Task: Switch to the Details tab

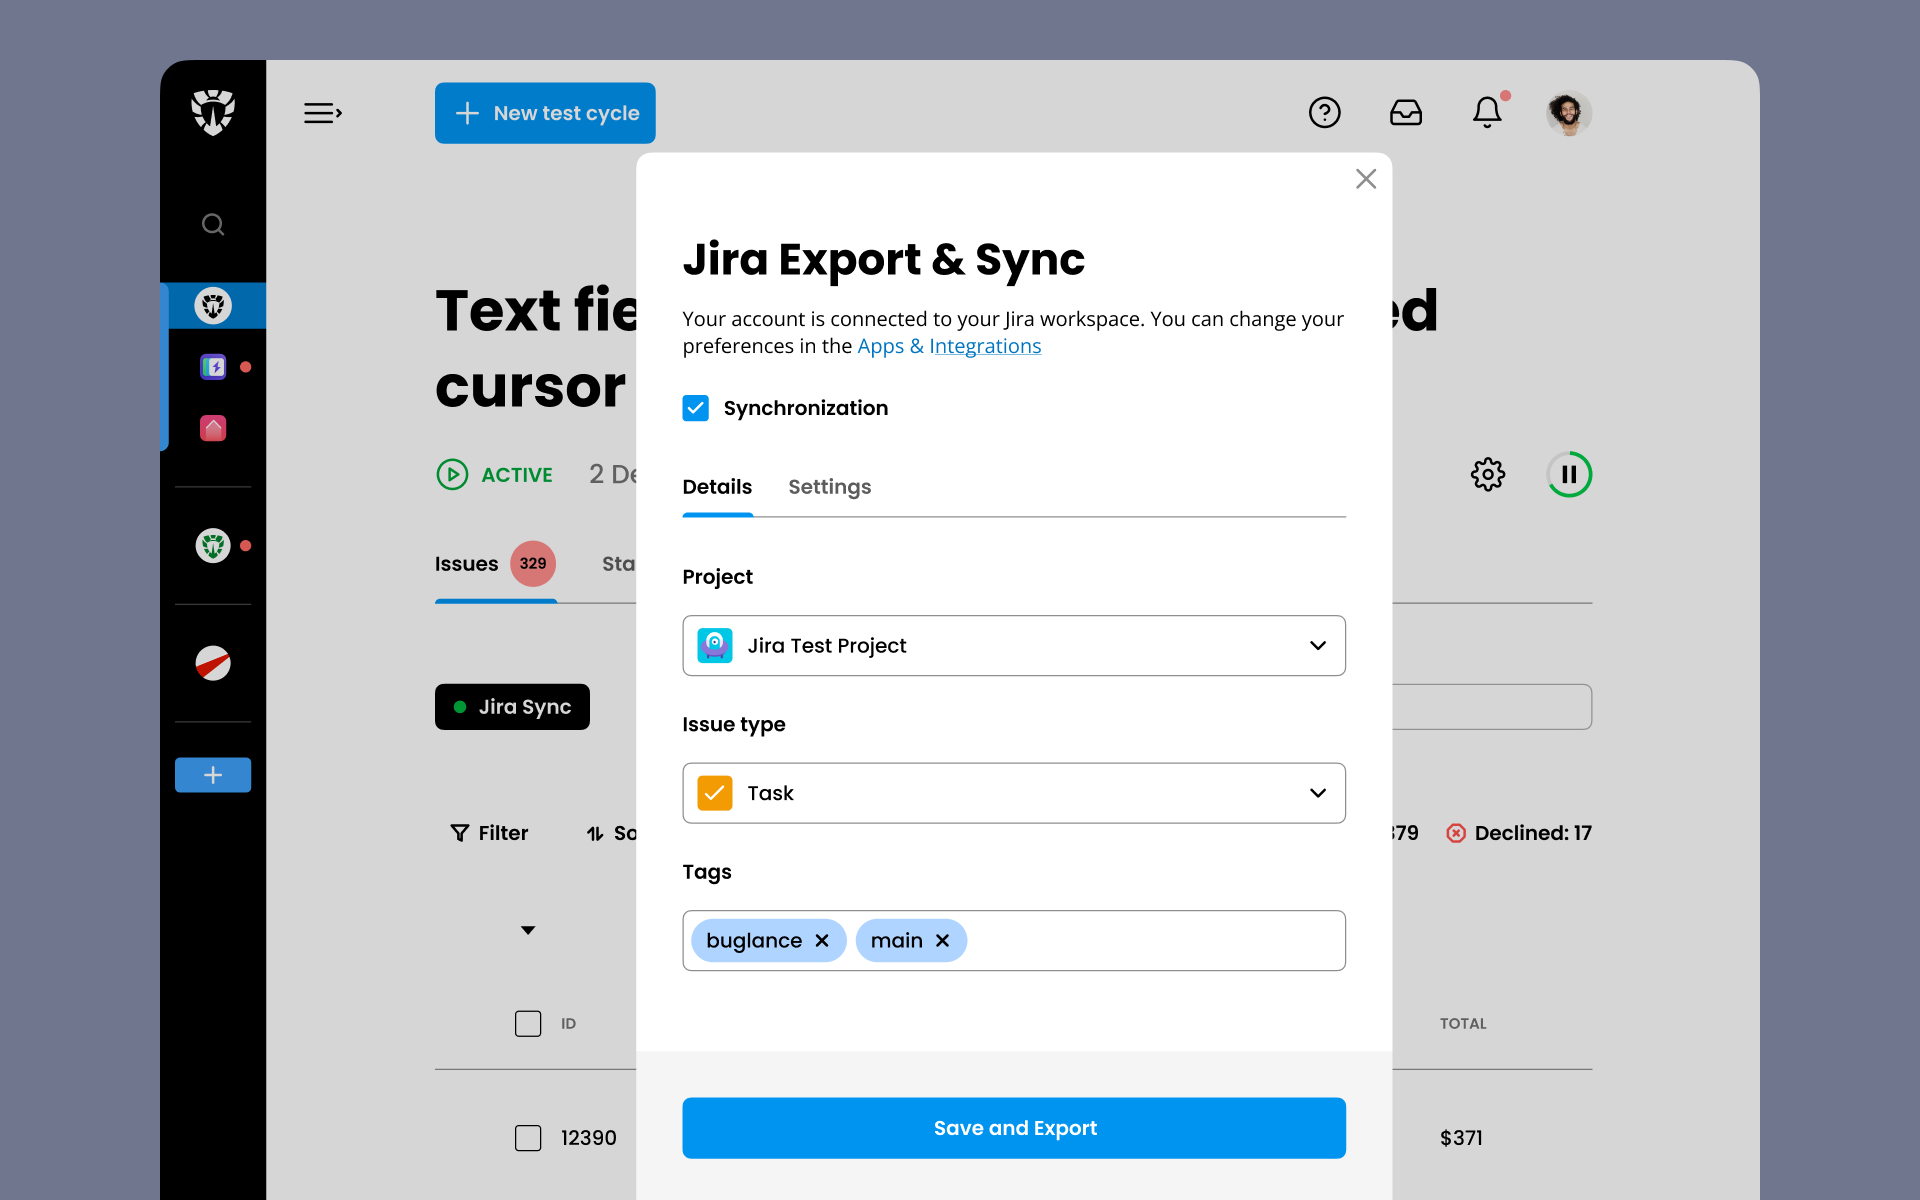Action: click(x=717, y=487)
